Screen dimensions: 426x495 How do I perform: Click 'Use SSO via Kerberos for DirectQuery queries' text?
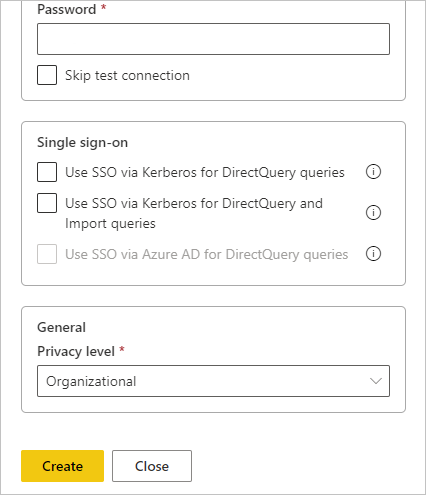pos(205,173)
